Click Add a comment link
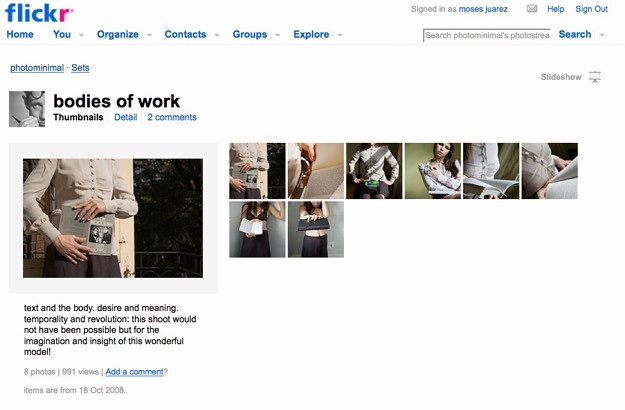Image resolution: width=625 pixels, height=410 pixels. pos(134,372)
